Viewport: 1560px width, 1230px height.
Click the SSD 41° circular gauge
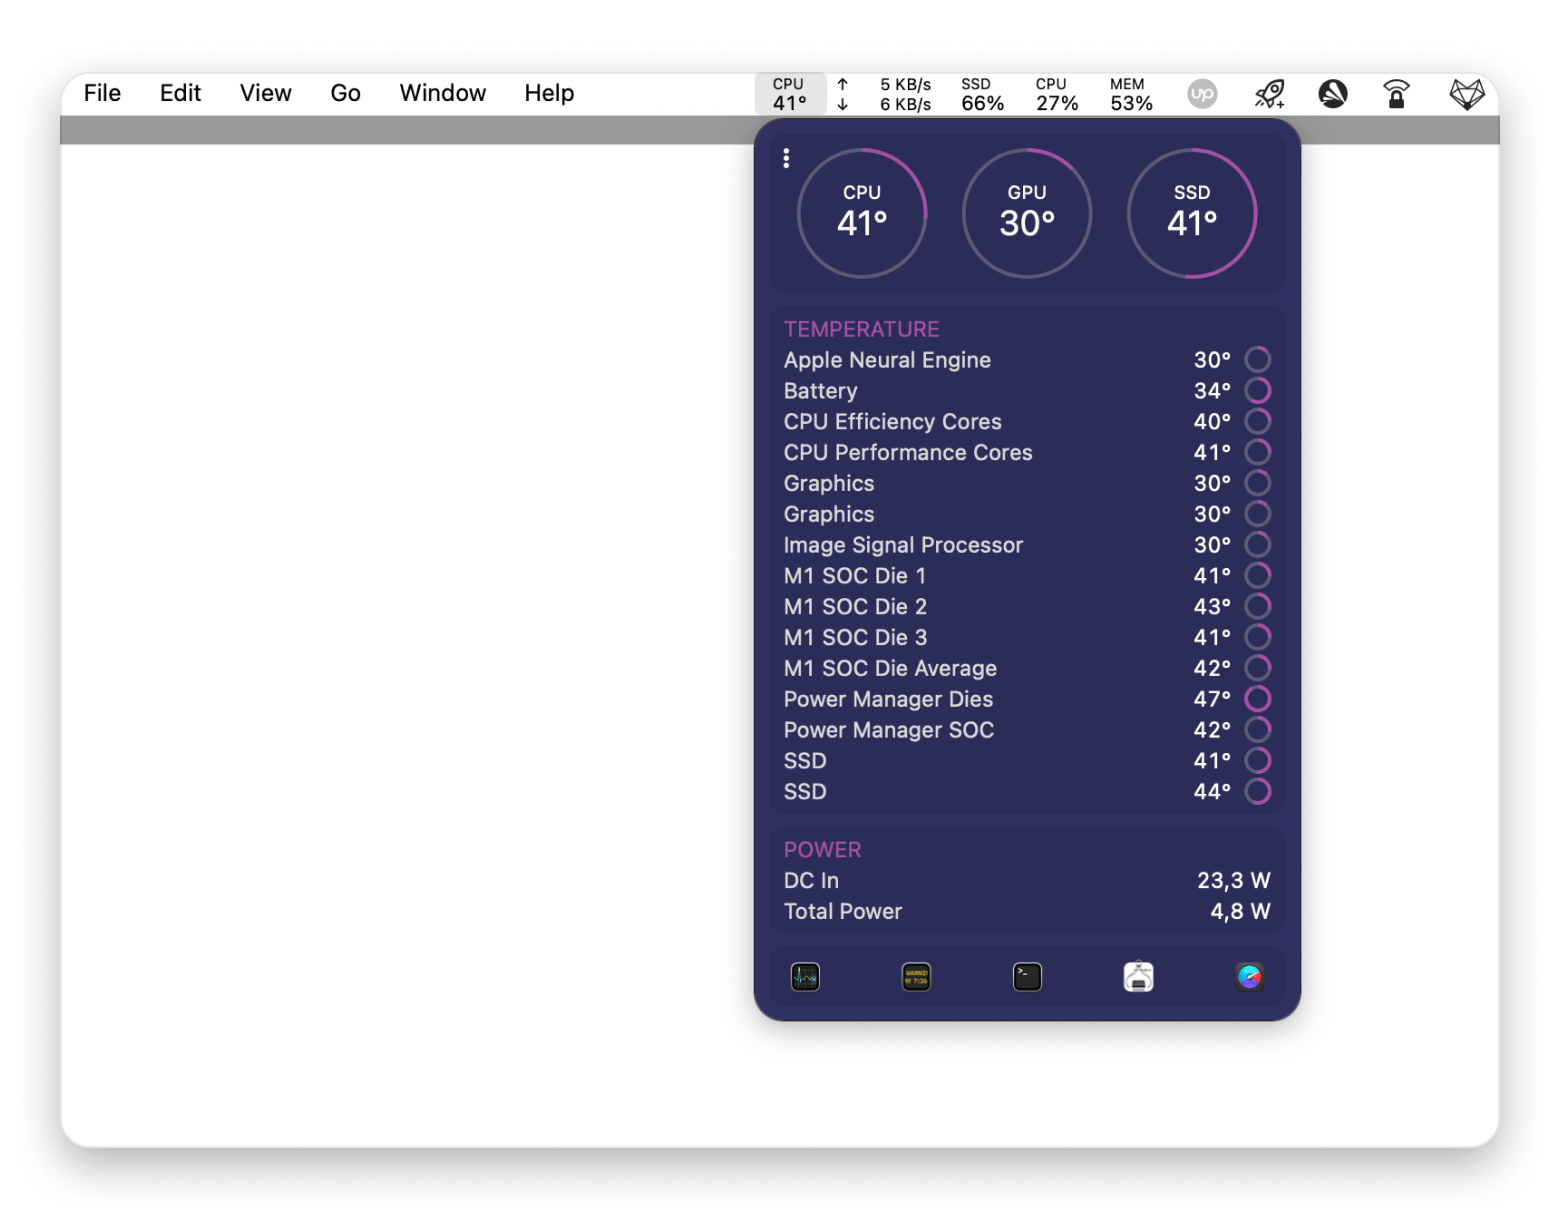[1191, 213]
